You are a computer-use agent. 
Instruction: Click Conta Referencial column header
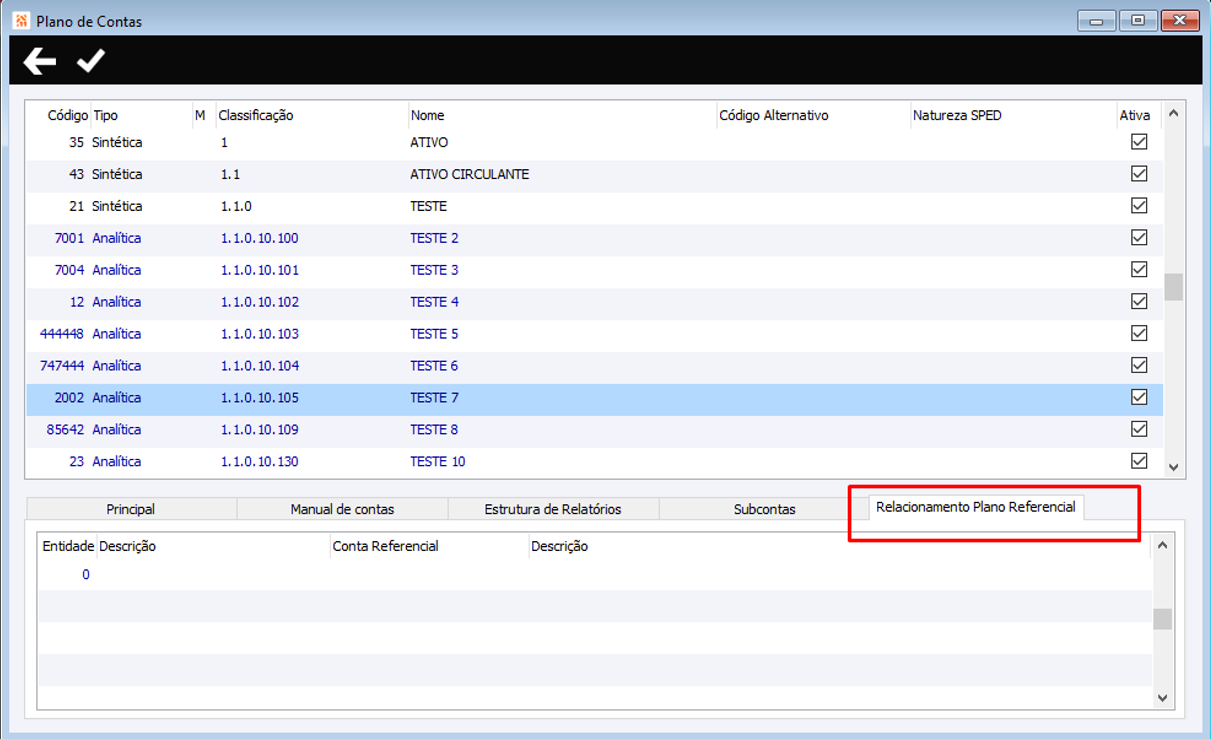click(x=385, y=547)
